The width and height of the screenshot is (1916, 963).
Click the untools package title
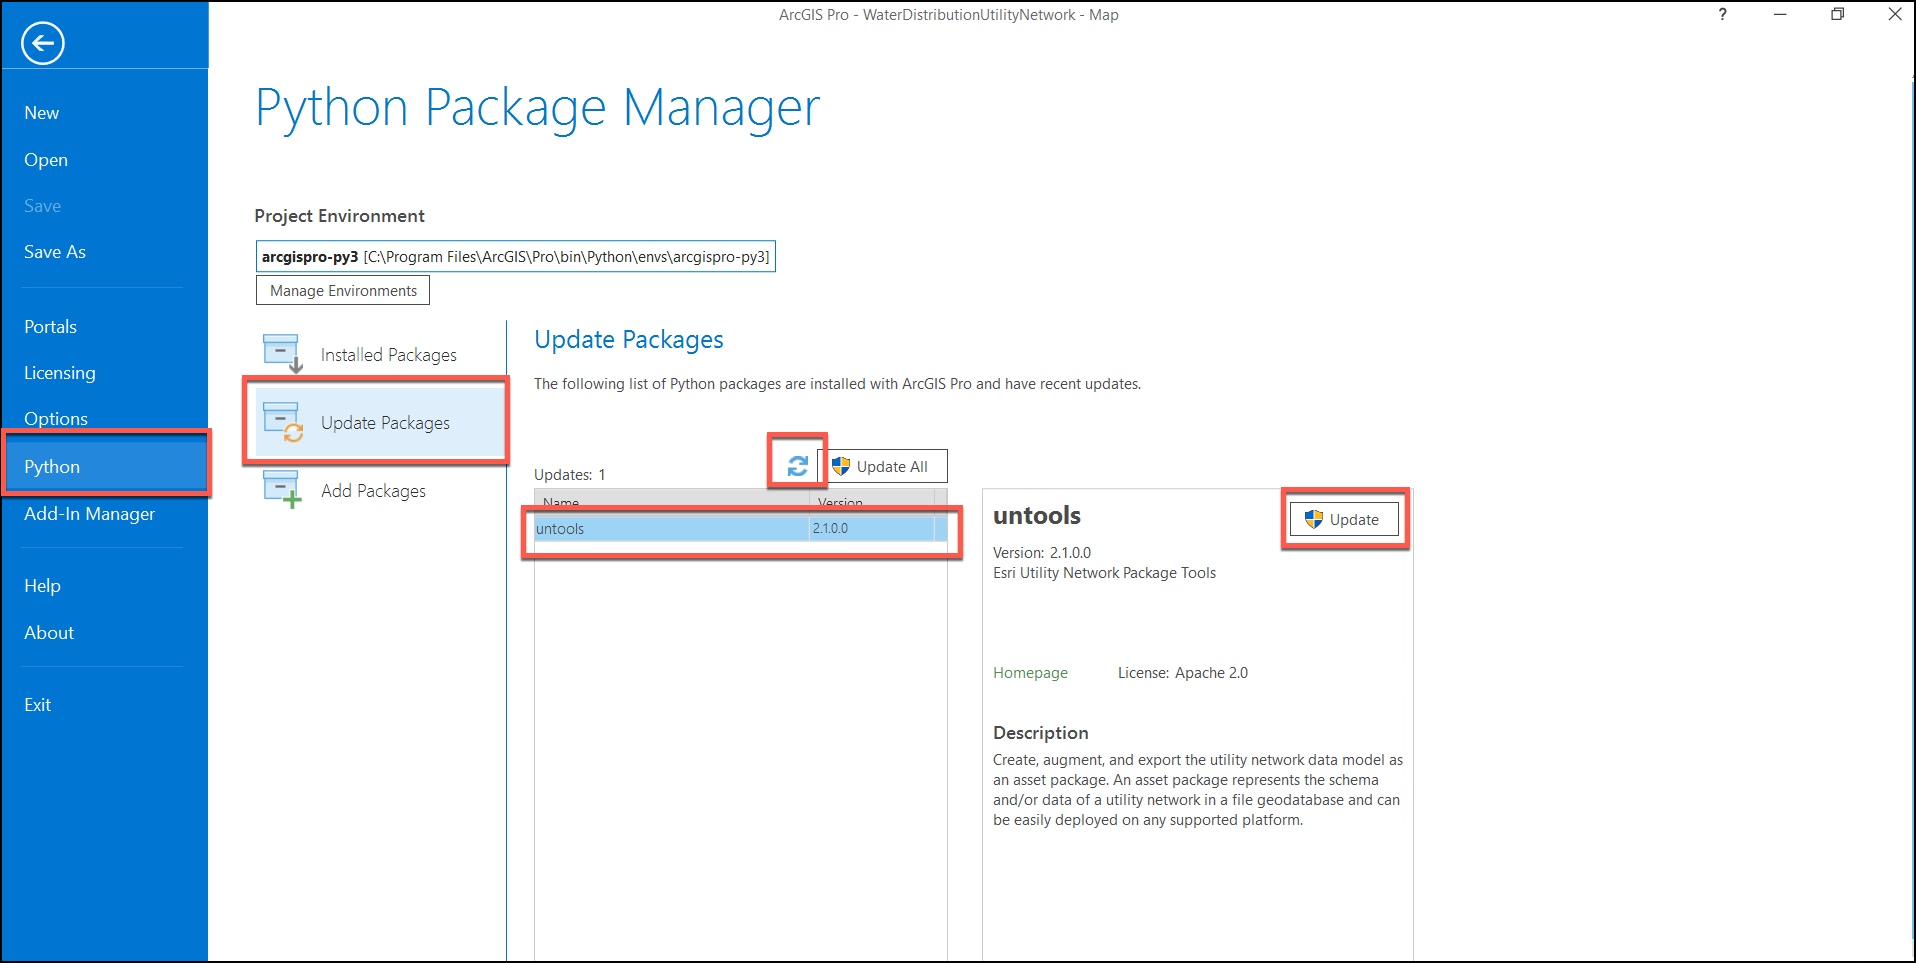[1037, 516]
